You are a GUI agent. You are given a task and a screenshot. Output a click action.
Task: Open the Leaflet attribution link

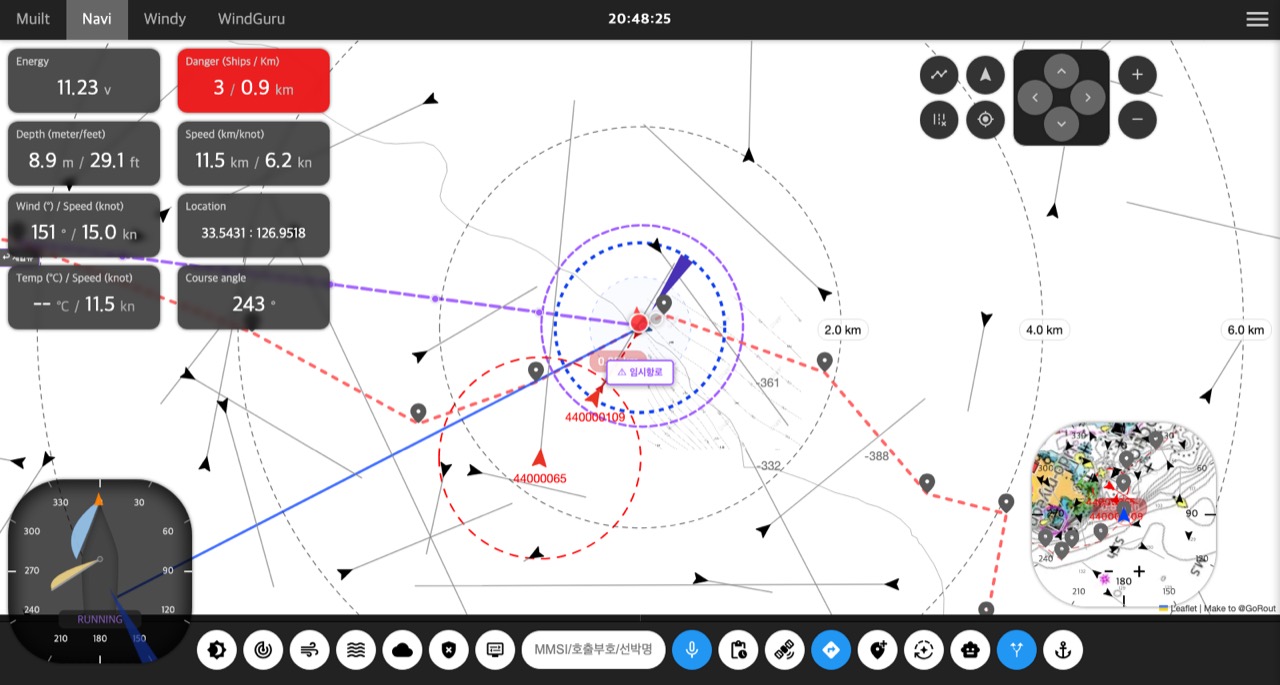(1183, 608)
